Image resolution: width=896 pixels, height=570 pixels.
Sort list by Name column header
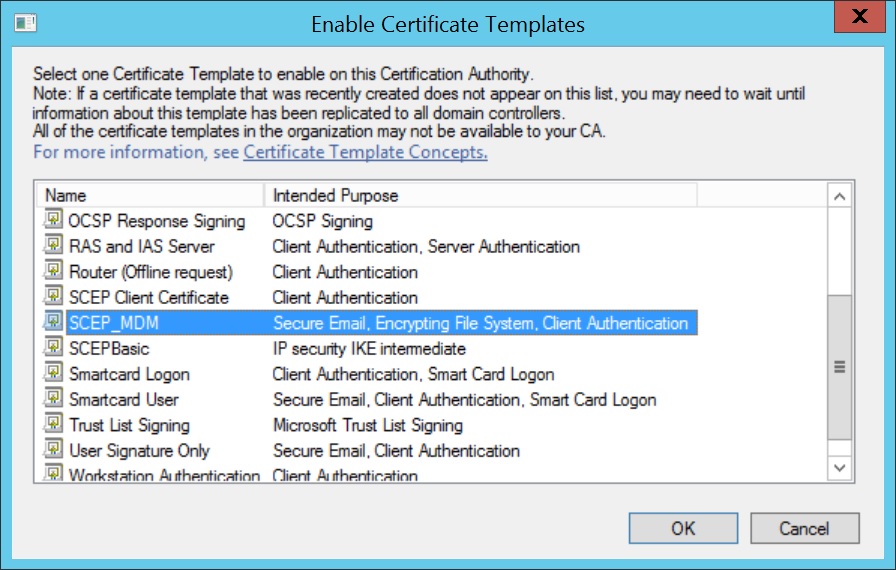pyautogui.click(x=150, y=195)
